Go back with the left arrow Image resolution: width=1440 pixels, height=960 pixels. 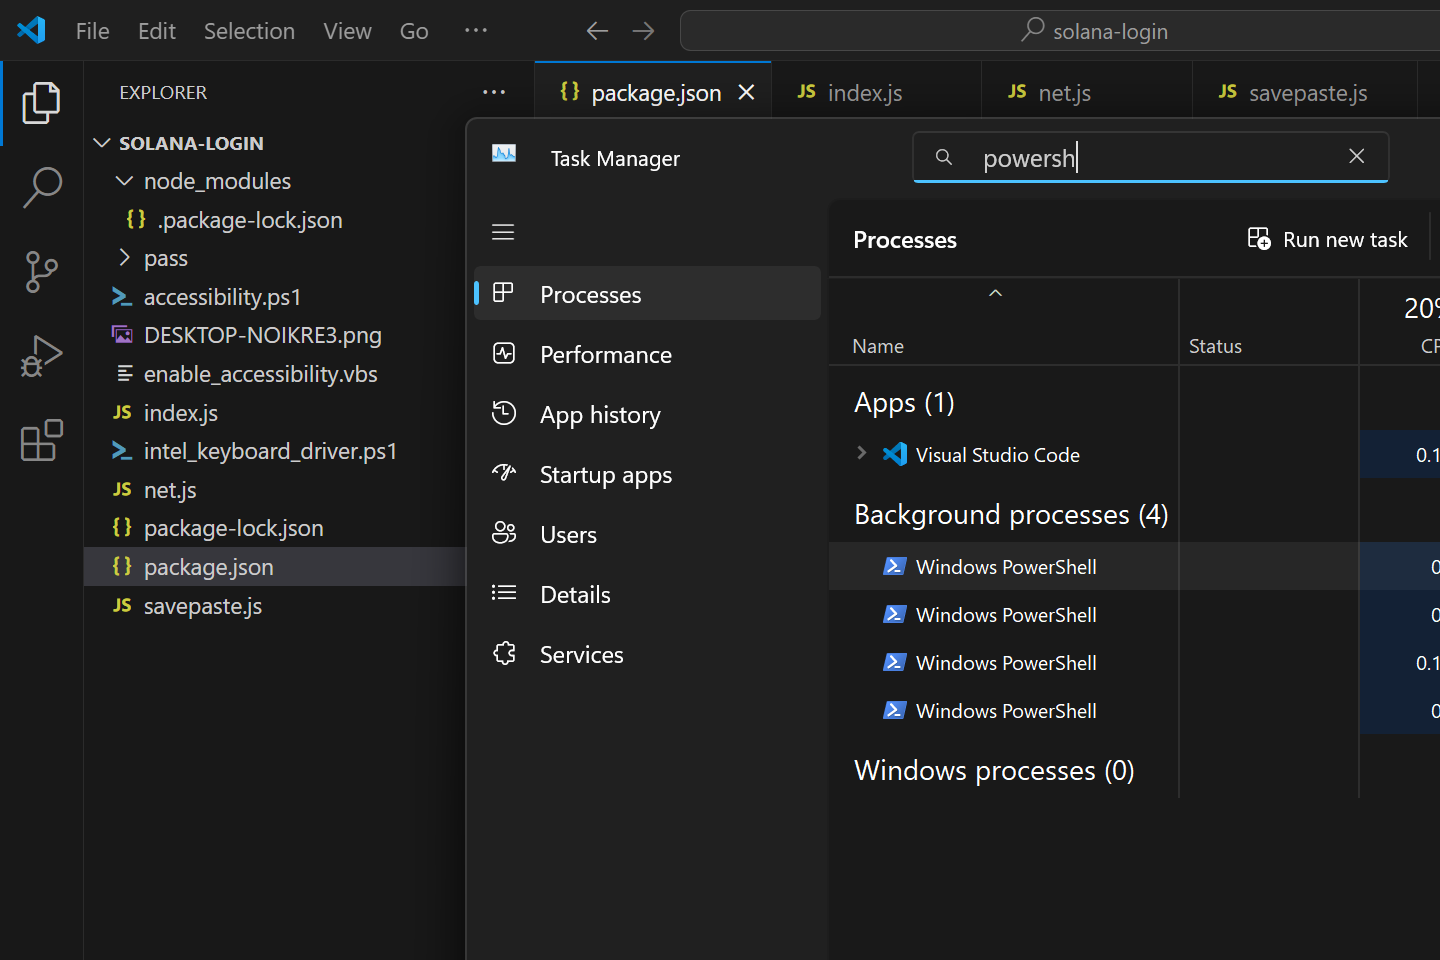click(597, 31)
